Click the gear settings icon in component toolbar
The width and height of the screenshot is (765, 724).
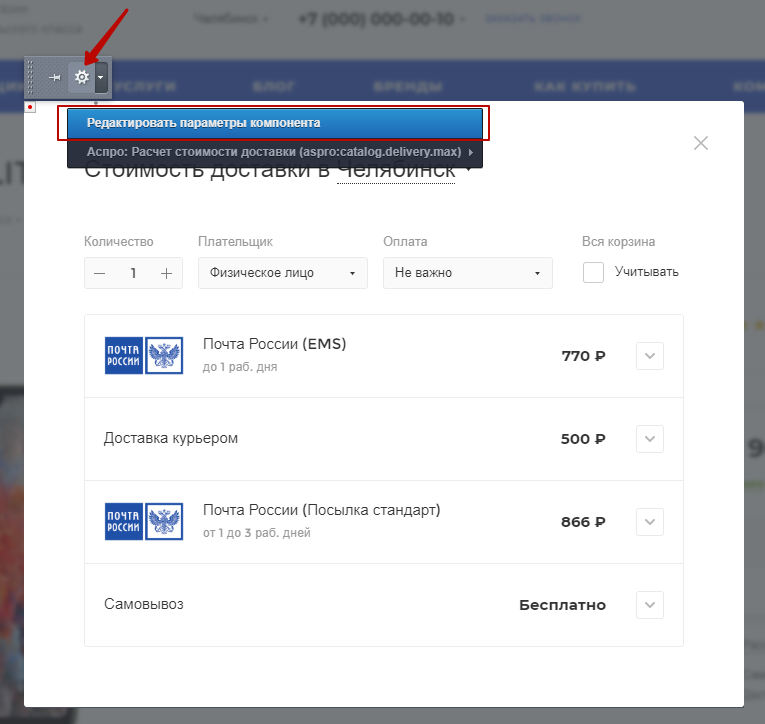(81, 77)
